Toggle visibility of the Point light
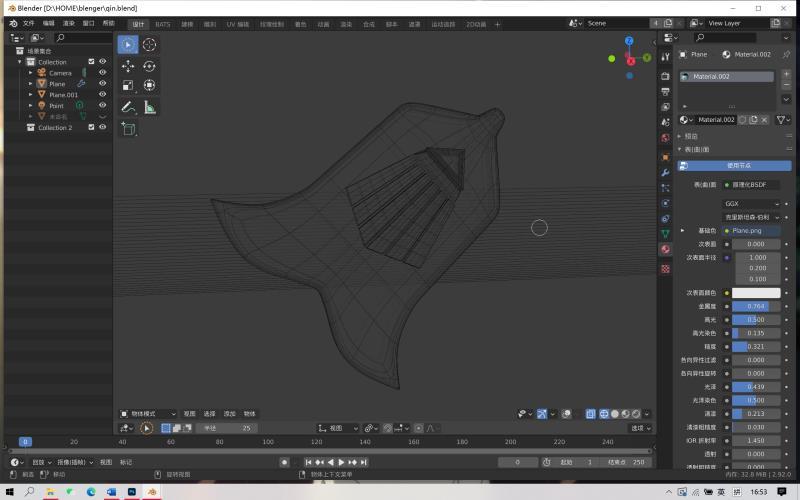The height and width of the screenshot is (500, 800). (x=102, y=106)
